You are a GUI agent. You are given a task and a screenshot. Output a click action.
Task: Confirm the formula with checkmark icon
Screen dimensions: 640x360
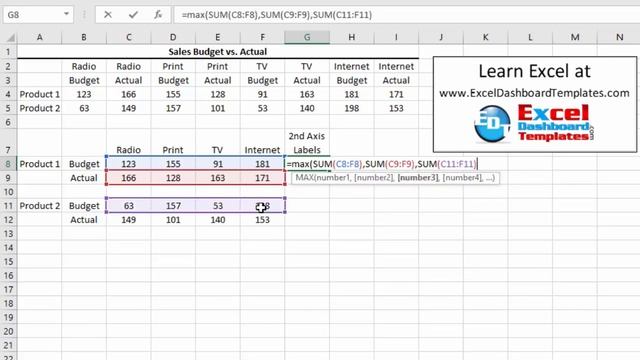(133, 15)
